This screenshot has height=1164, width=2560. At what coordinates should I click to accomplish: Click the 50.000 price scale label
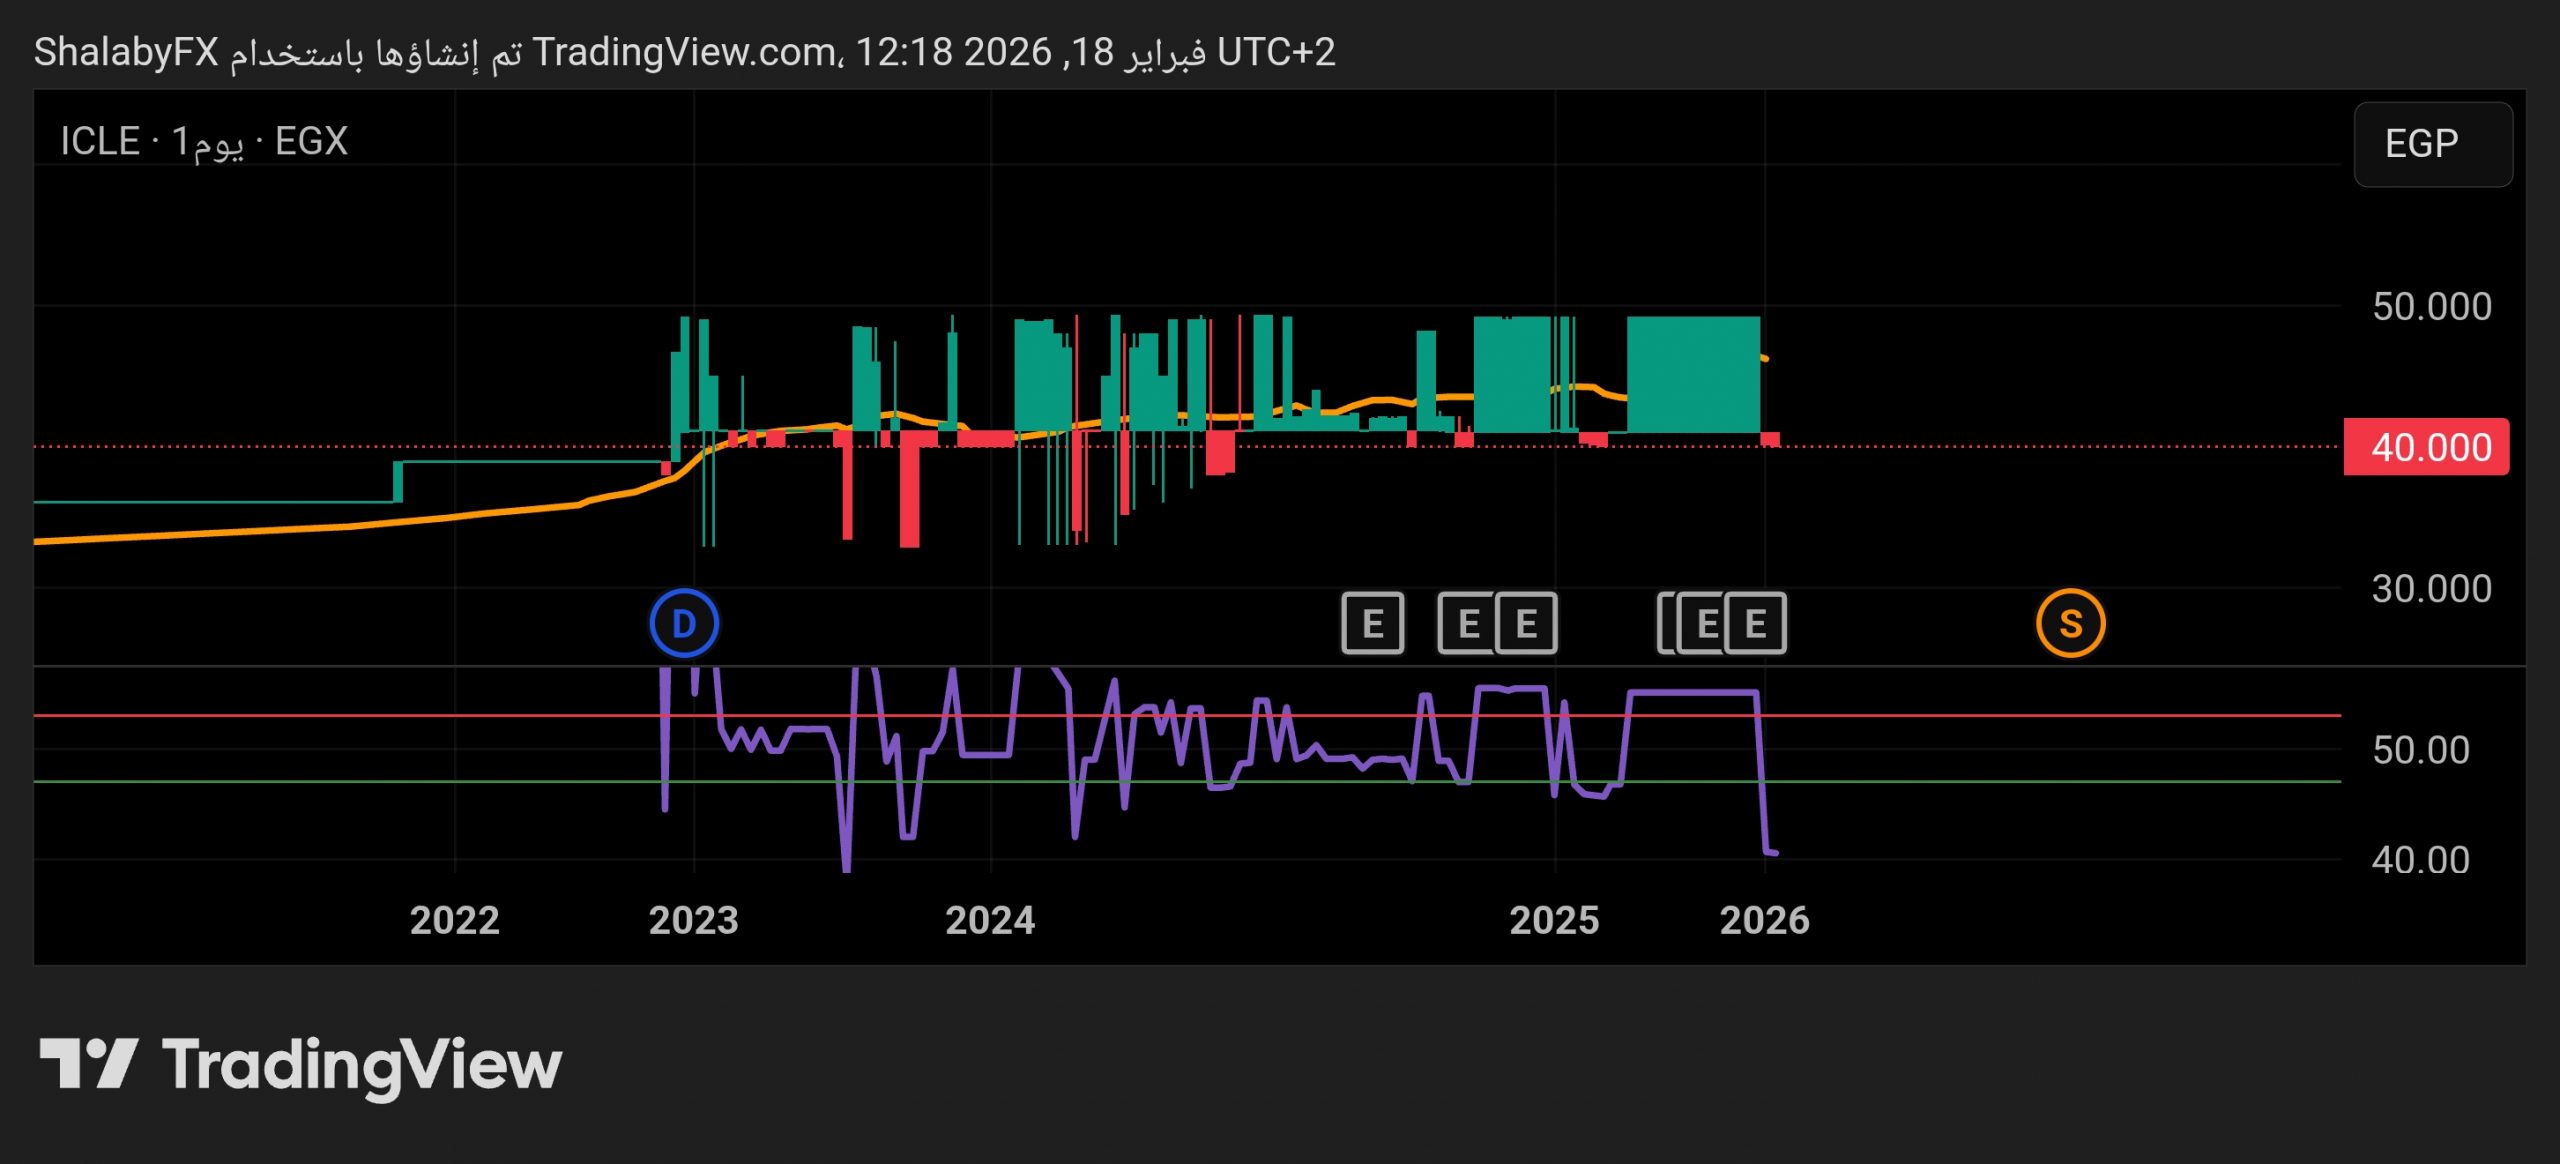2431,306
